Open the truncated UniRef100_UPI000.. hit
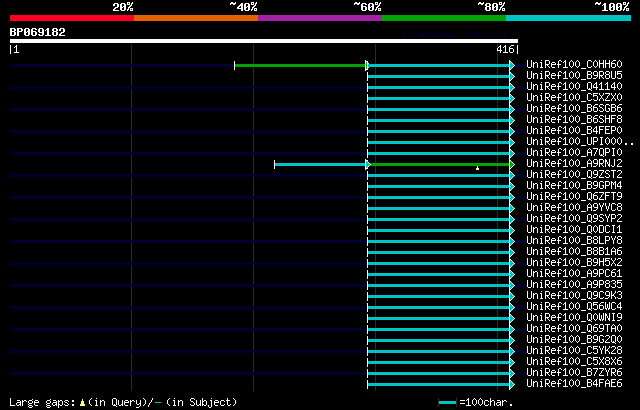Viewport: 640px width, 410px height. pyautogui.click(x=580, y=142)
